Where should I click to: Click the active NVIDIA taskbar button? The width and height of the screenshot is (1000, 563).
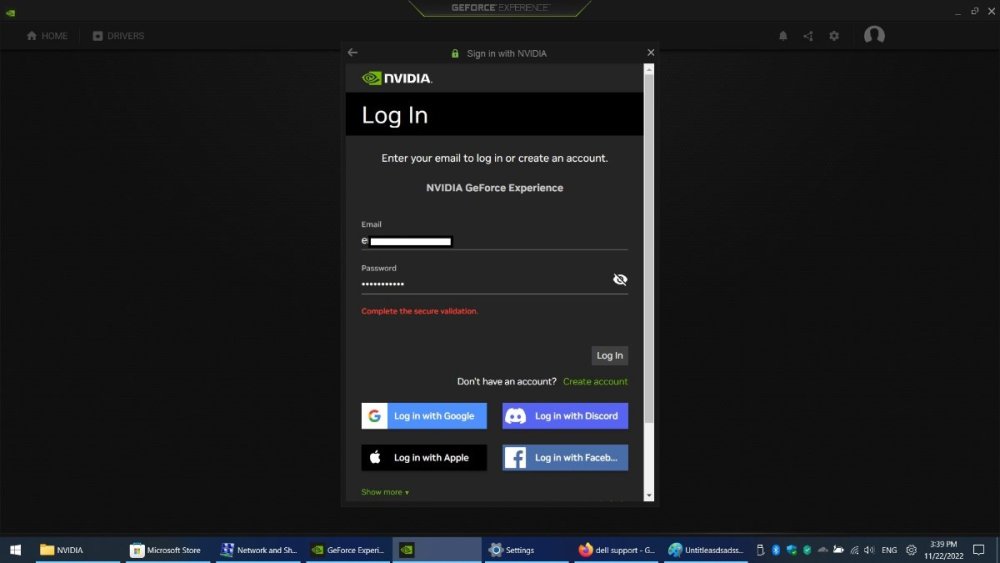point(437,550)
